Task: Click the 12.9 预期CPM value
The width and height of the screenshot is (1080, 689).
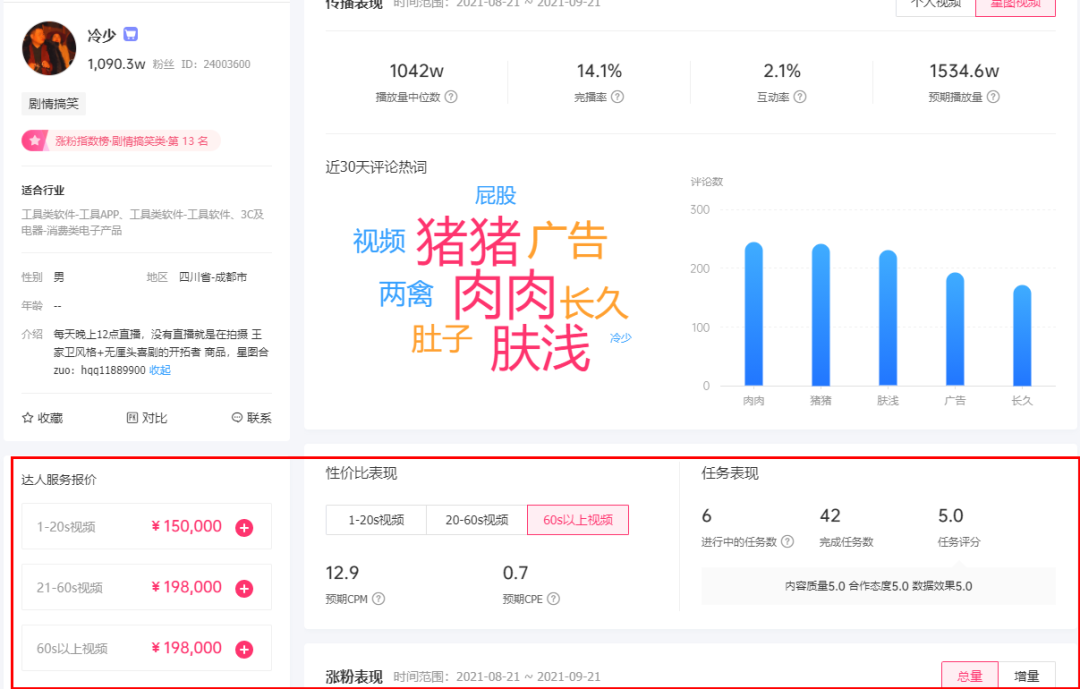Action: click(x=342, y=573)
